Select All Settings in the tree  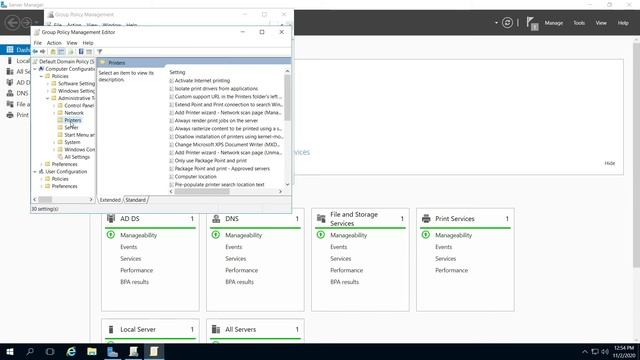coord(77,157)
